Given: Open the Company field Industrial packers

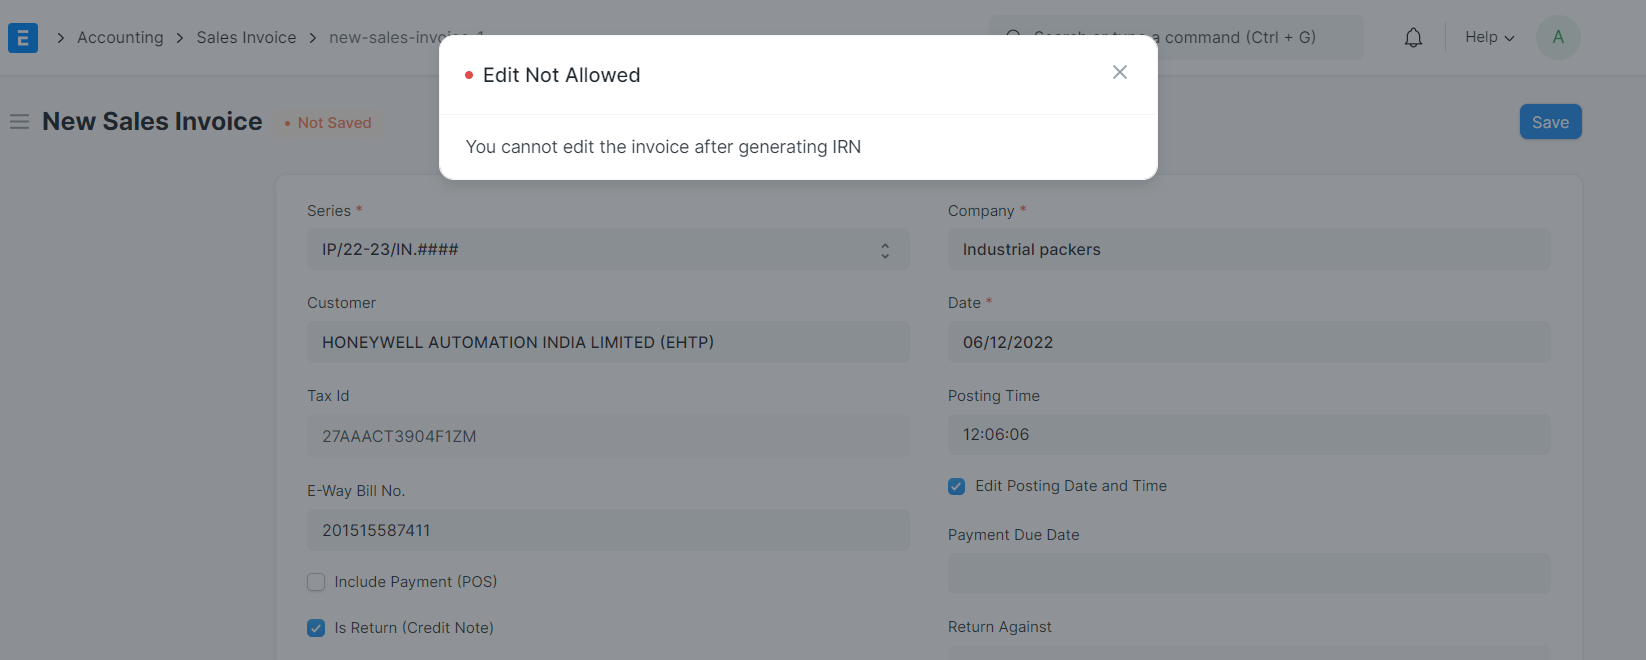Looking at the screenshot, I should [1249, 249].
